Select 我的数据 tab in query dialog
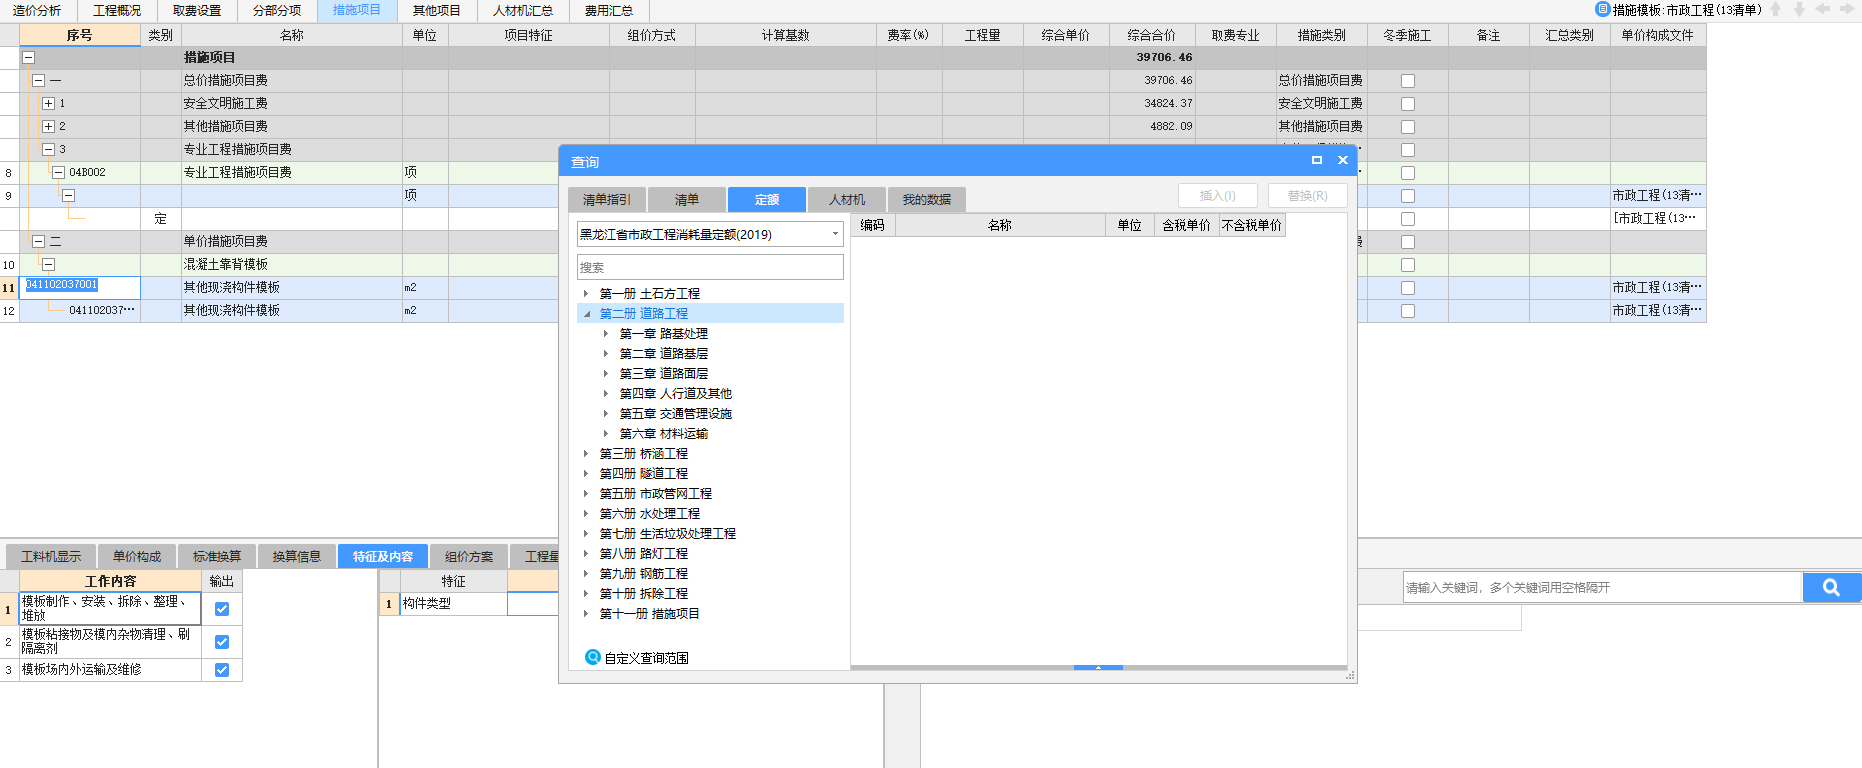Viewport: 1862px width, 768px height. 927,199
